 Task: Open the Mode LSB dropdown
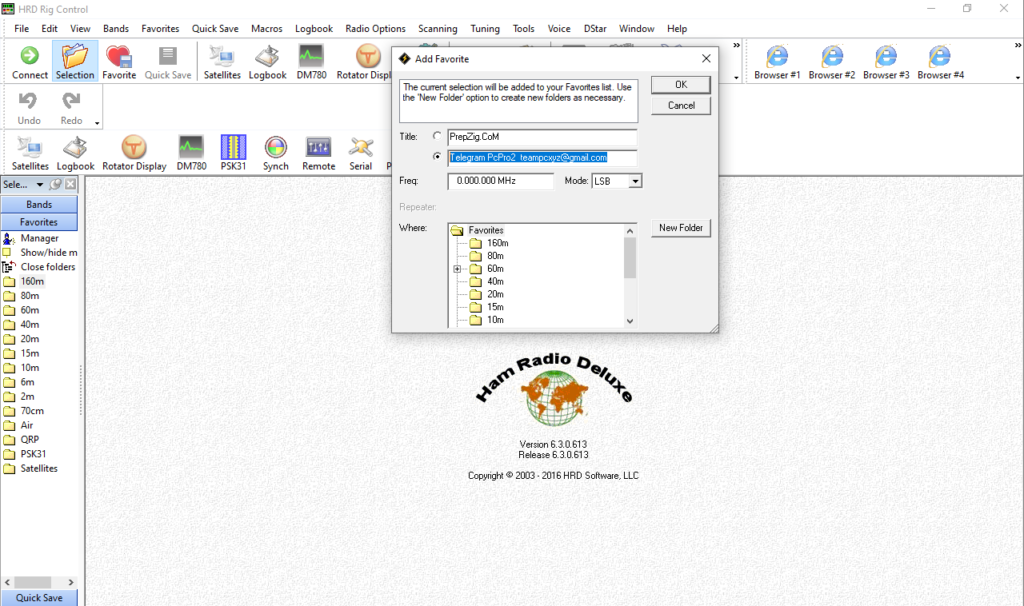[635, 181]
